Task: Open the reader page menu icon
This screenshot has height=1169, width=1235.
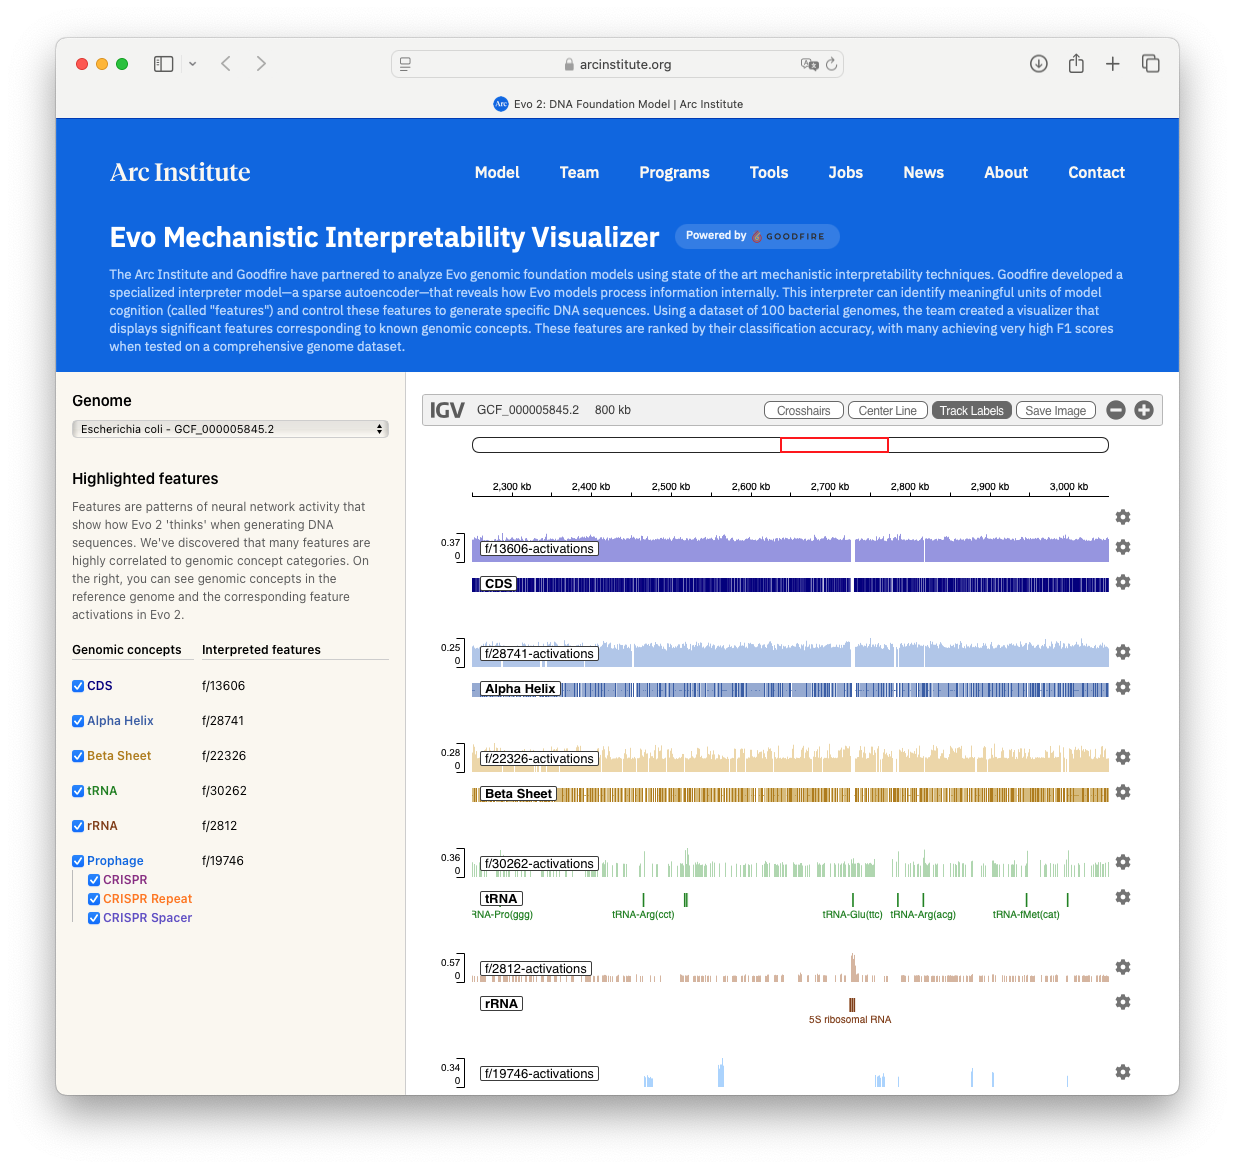Action: 405,64
